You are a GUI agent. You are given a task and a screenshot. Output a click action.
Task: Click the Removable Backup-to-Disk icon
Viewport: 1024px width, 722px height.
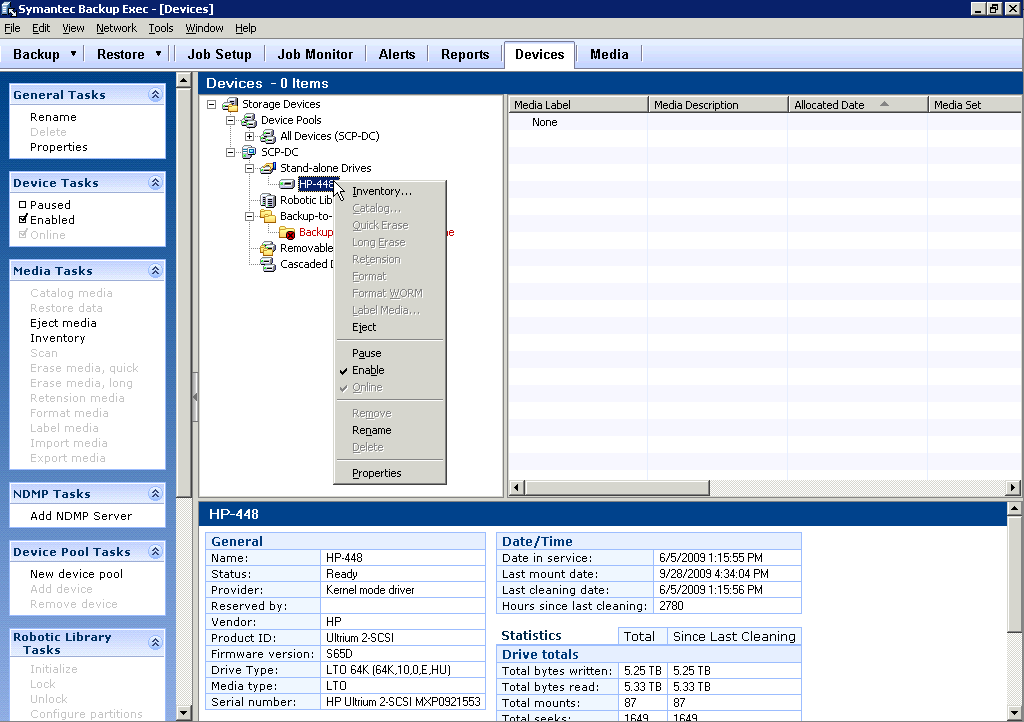click(x=268, y=247)
